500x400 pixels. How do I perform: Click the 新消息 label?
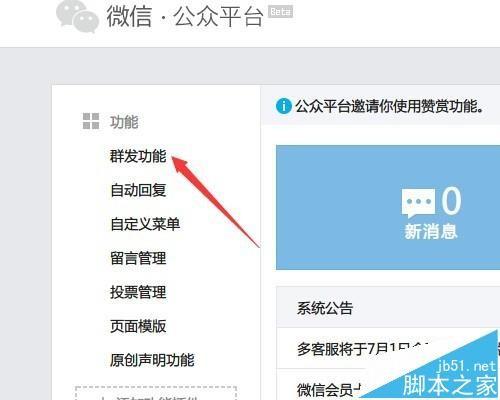tap(431, 231)
